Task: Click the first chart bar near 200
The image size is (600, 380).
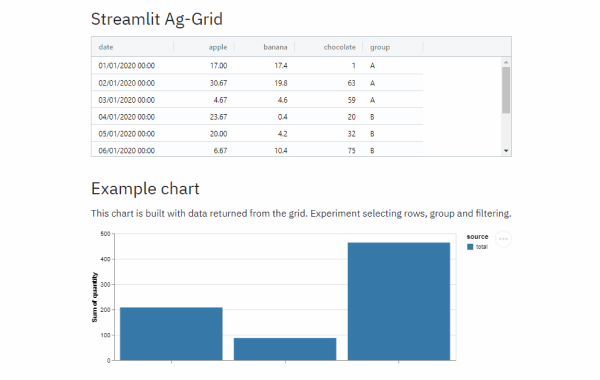Action: point(171,334)
